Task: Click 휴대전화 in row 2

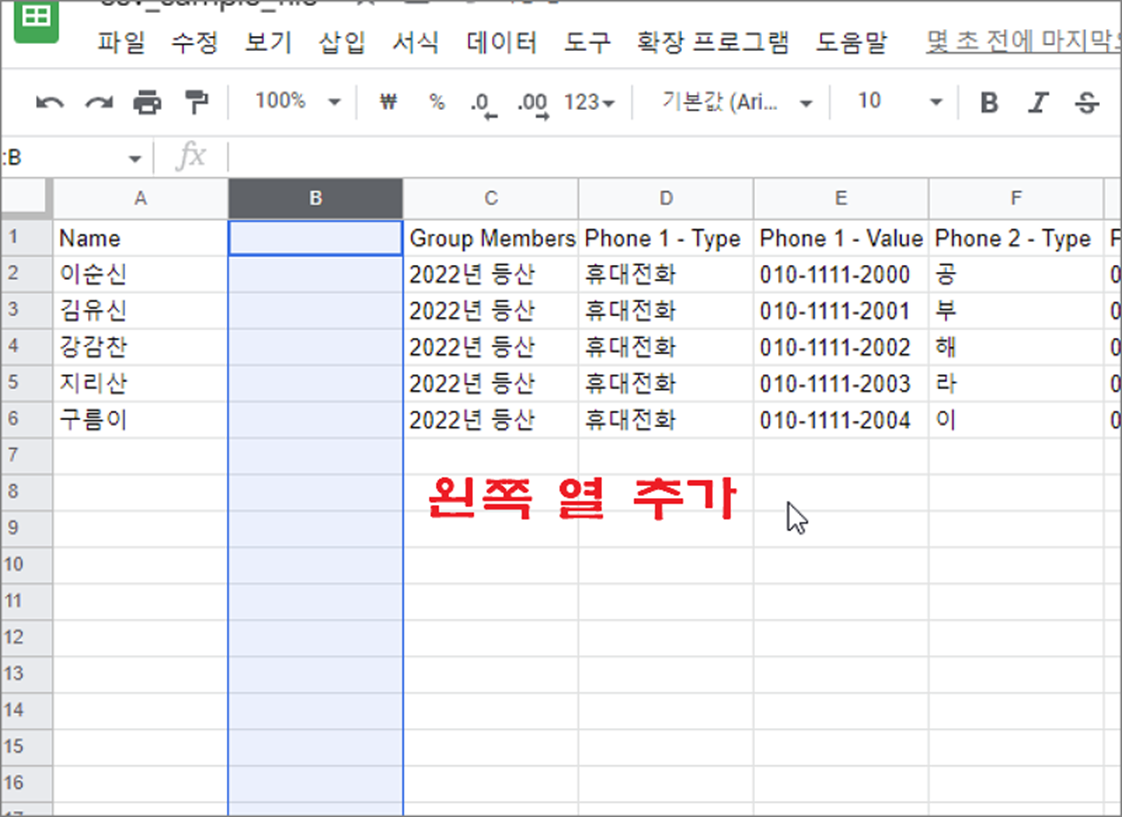Action: click(666, 274)
